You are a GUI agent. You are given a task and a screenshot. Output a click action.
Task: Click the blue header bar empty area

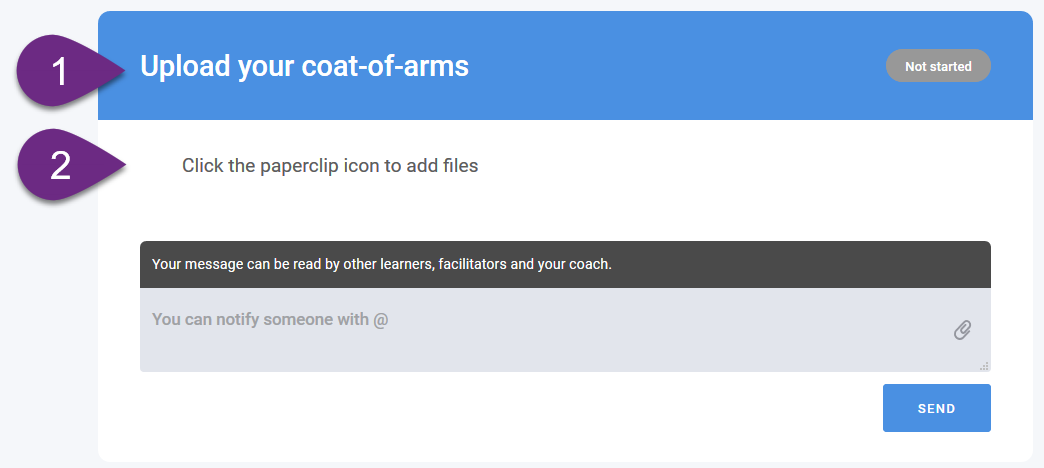tap(680, 67)
